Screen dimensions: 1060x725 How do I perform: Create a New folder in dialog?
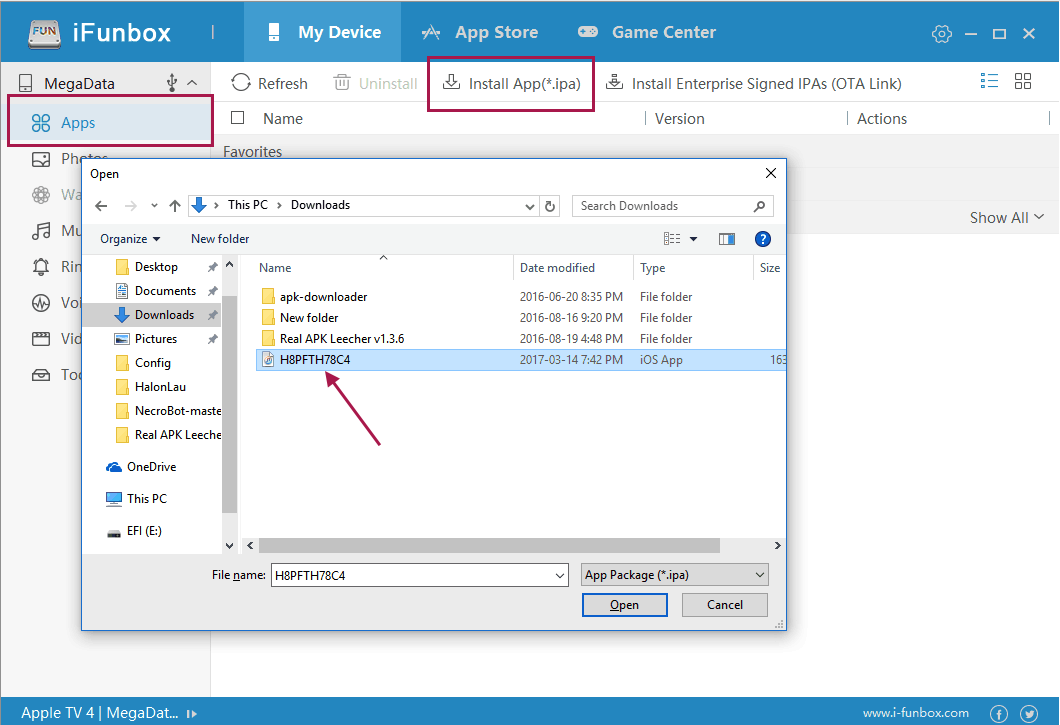[x=220, y=239]
